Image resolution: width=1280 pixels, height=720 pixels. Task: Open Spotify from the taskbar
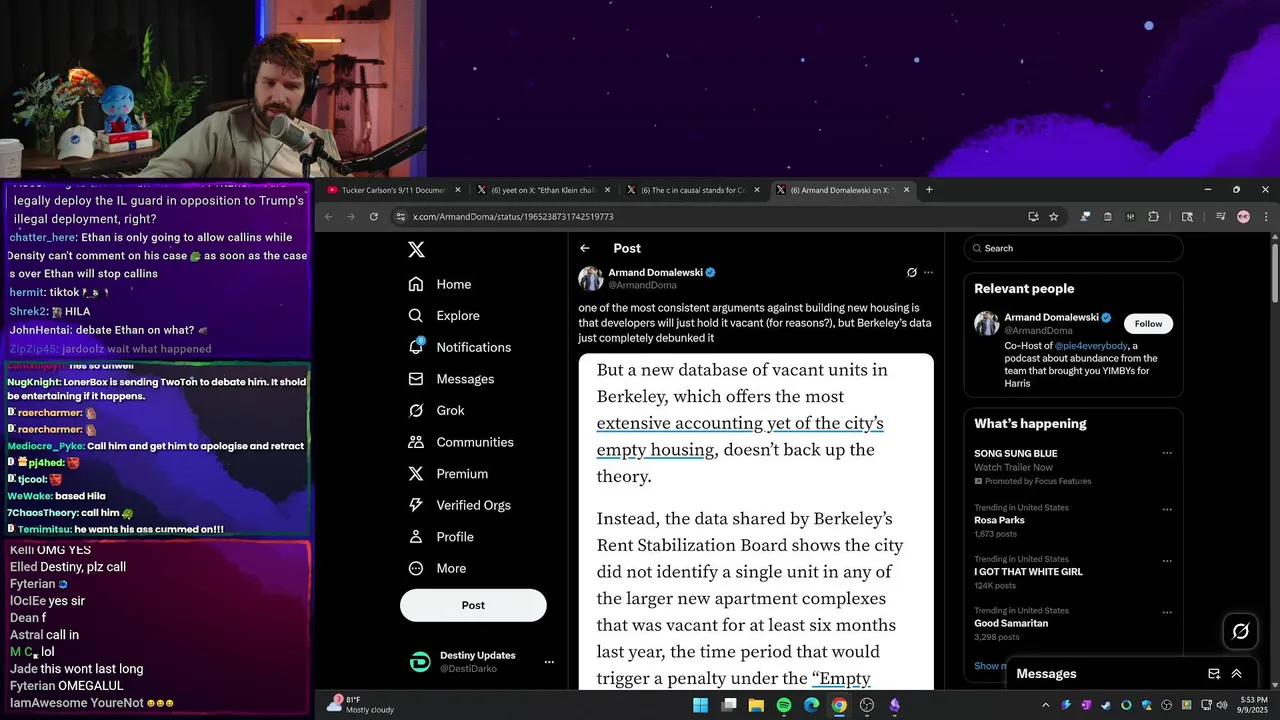coord(784,705)
